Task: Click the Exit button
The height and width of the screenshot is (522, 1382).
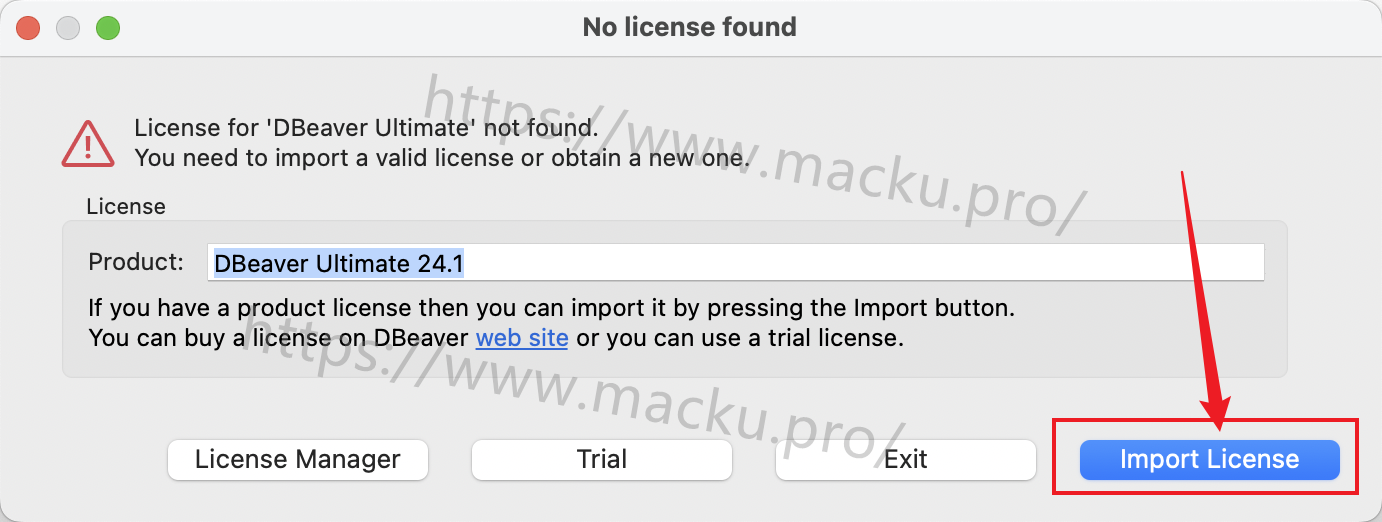Action: 906,460
